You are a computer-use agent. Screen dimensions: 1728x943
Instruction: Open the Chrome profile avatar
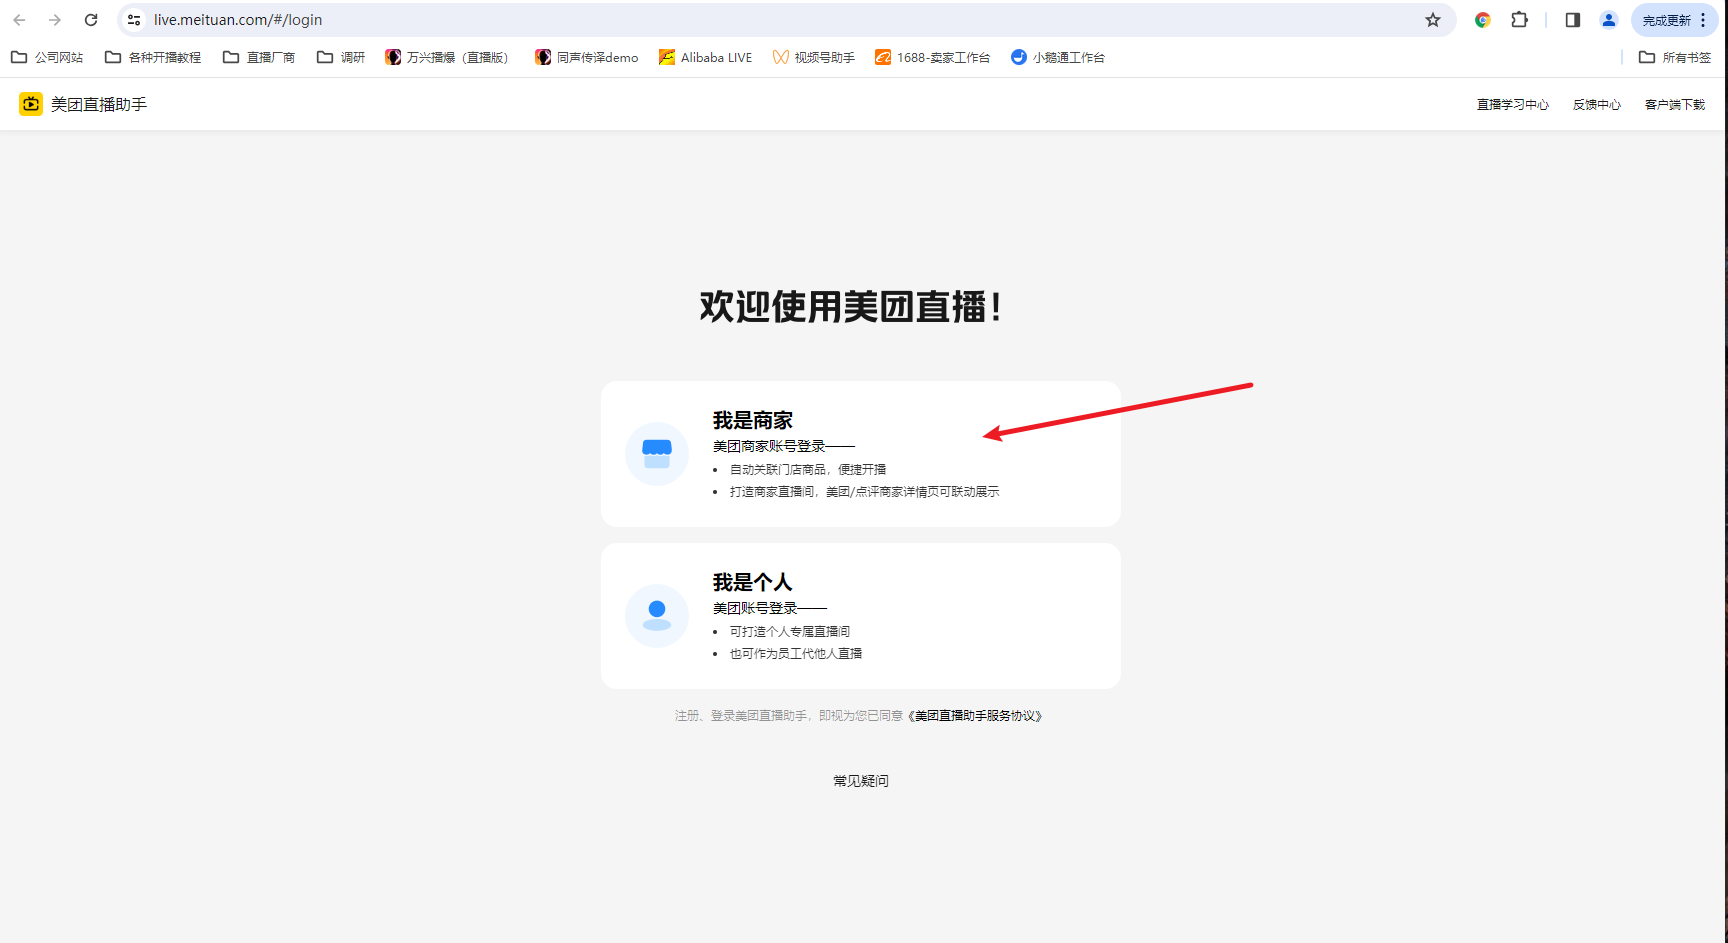tap(1609, 20)
